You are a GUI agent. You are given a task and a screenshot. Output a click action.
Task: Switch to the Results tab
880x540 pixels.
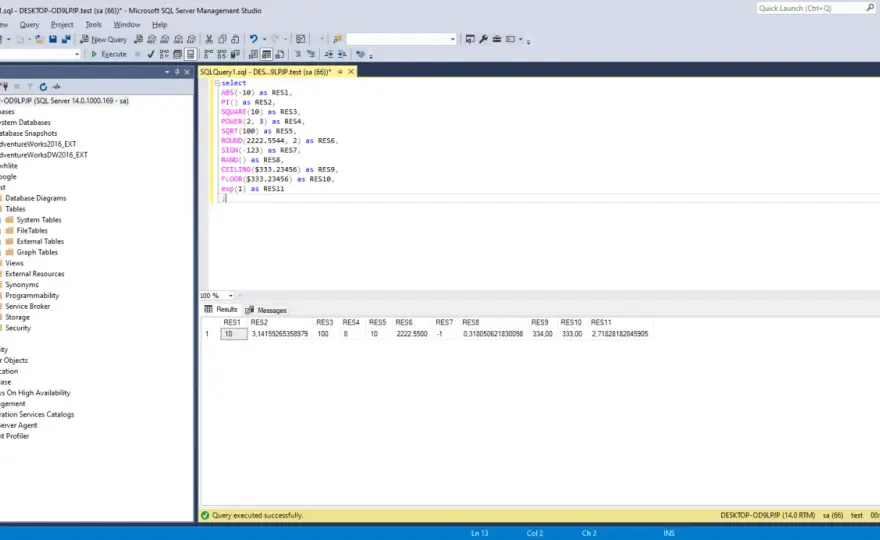click(x=221, y=309)
